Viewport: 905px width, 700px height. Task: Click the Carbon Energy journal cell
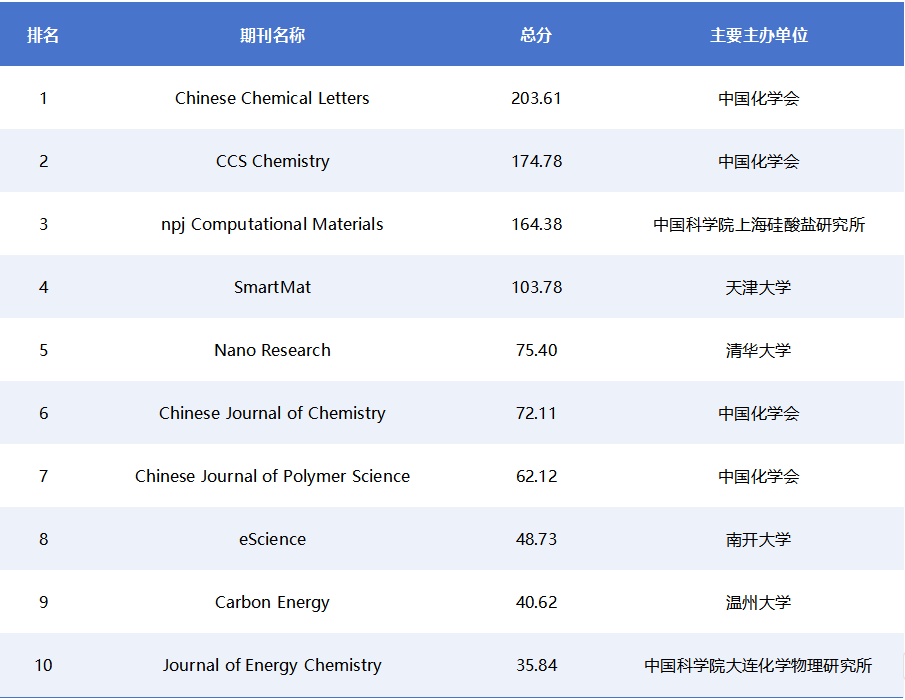click(272, 602)
